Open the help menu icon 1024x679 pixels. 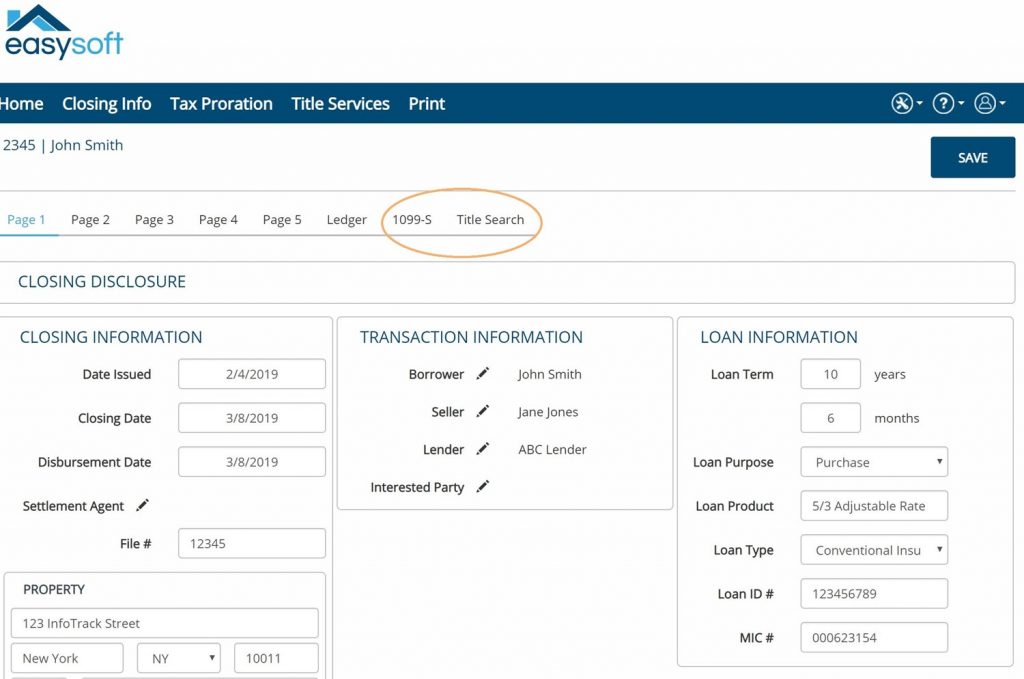[945, 103]
